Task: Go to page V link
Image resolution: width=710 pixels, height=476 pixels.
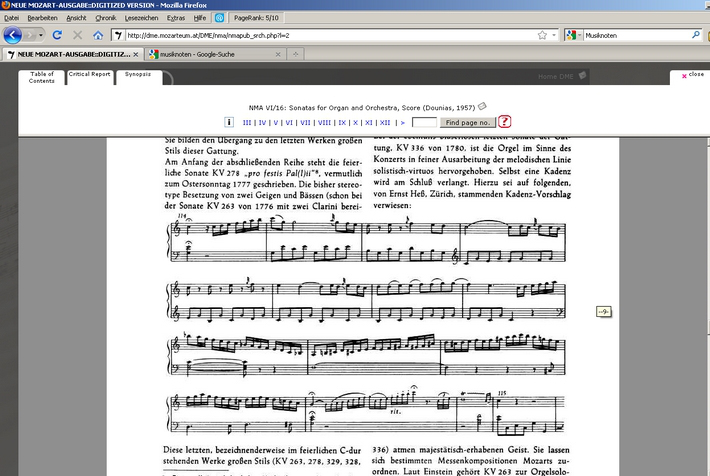Action: pos(275,122)
